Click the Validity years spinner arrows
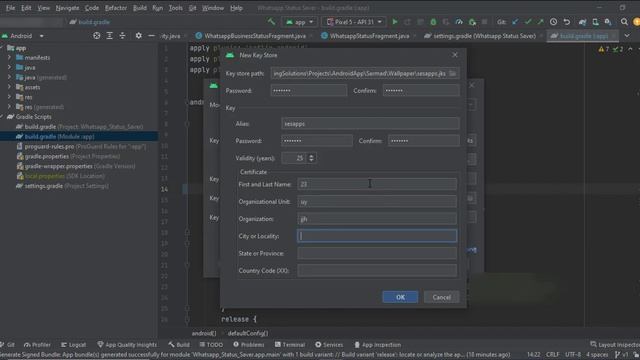The width and height of the screenshot is (640, 360). click(x=311, y=158)
